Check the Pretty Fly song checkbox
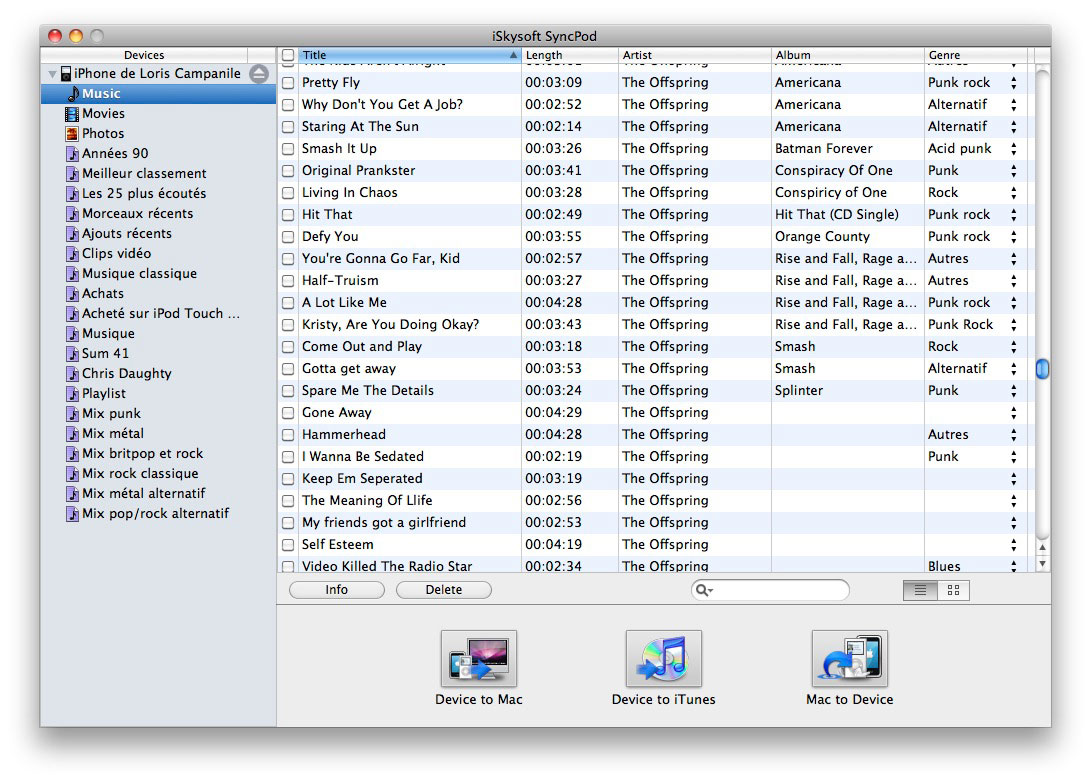The width and height of the screenshot is (1091, 782). pos(288,83)
